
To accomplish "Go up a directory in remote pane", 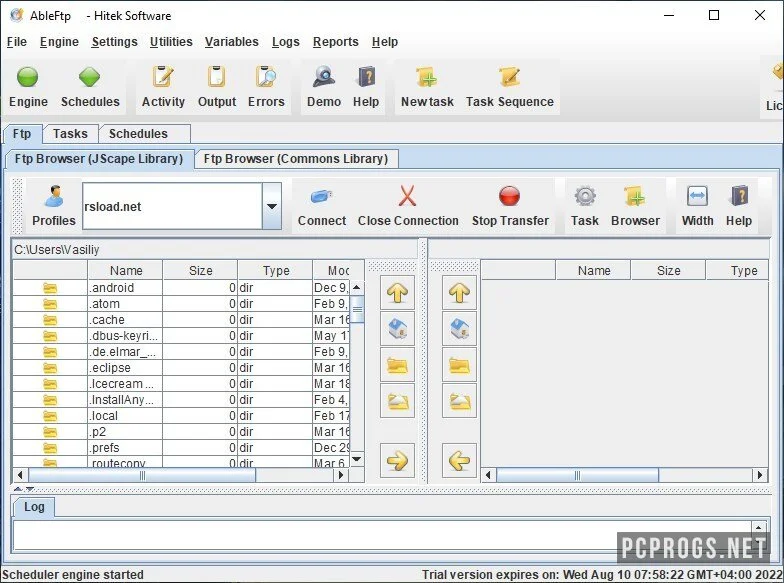I will 460,292.
